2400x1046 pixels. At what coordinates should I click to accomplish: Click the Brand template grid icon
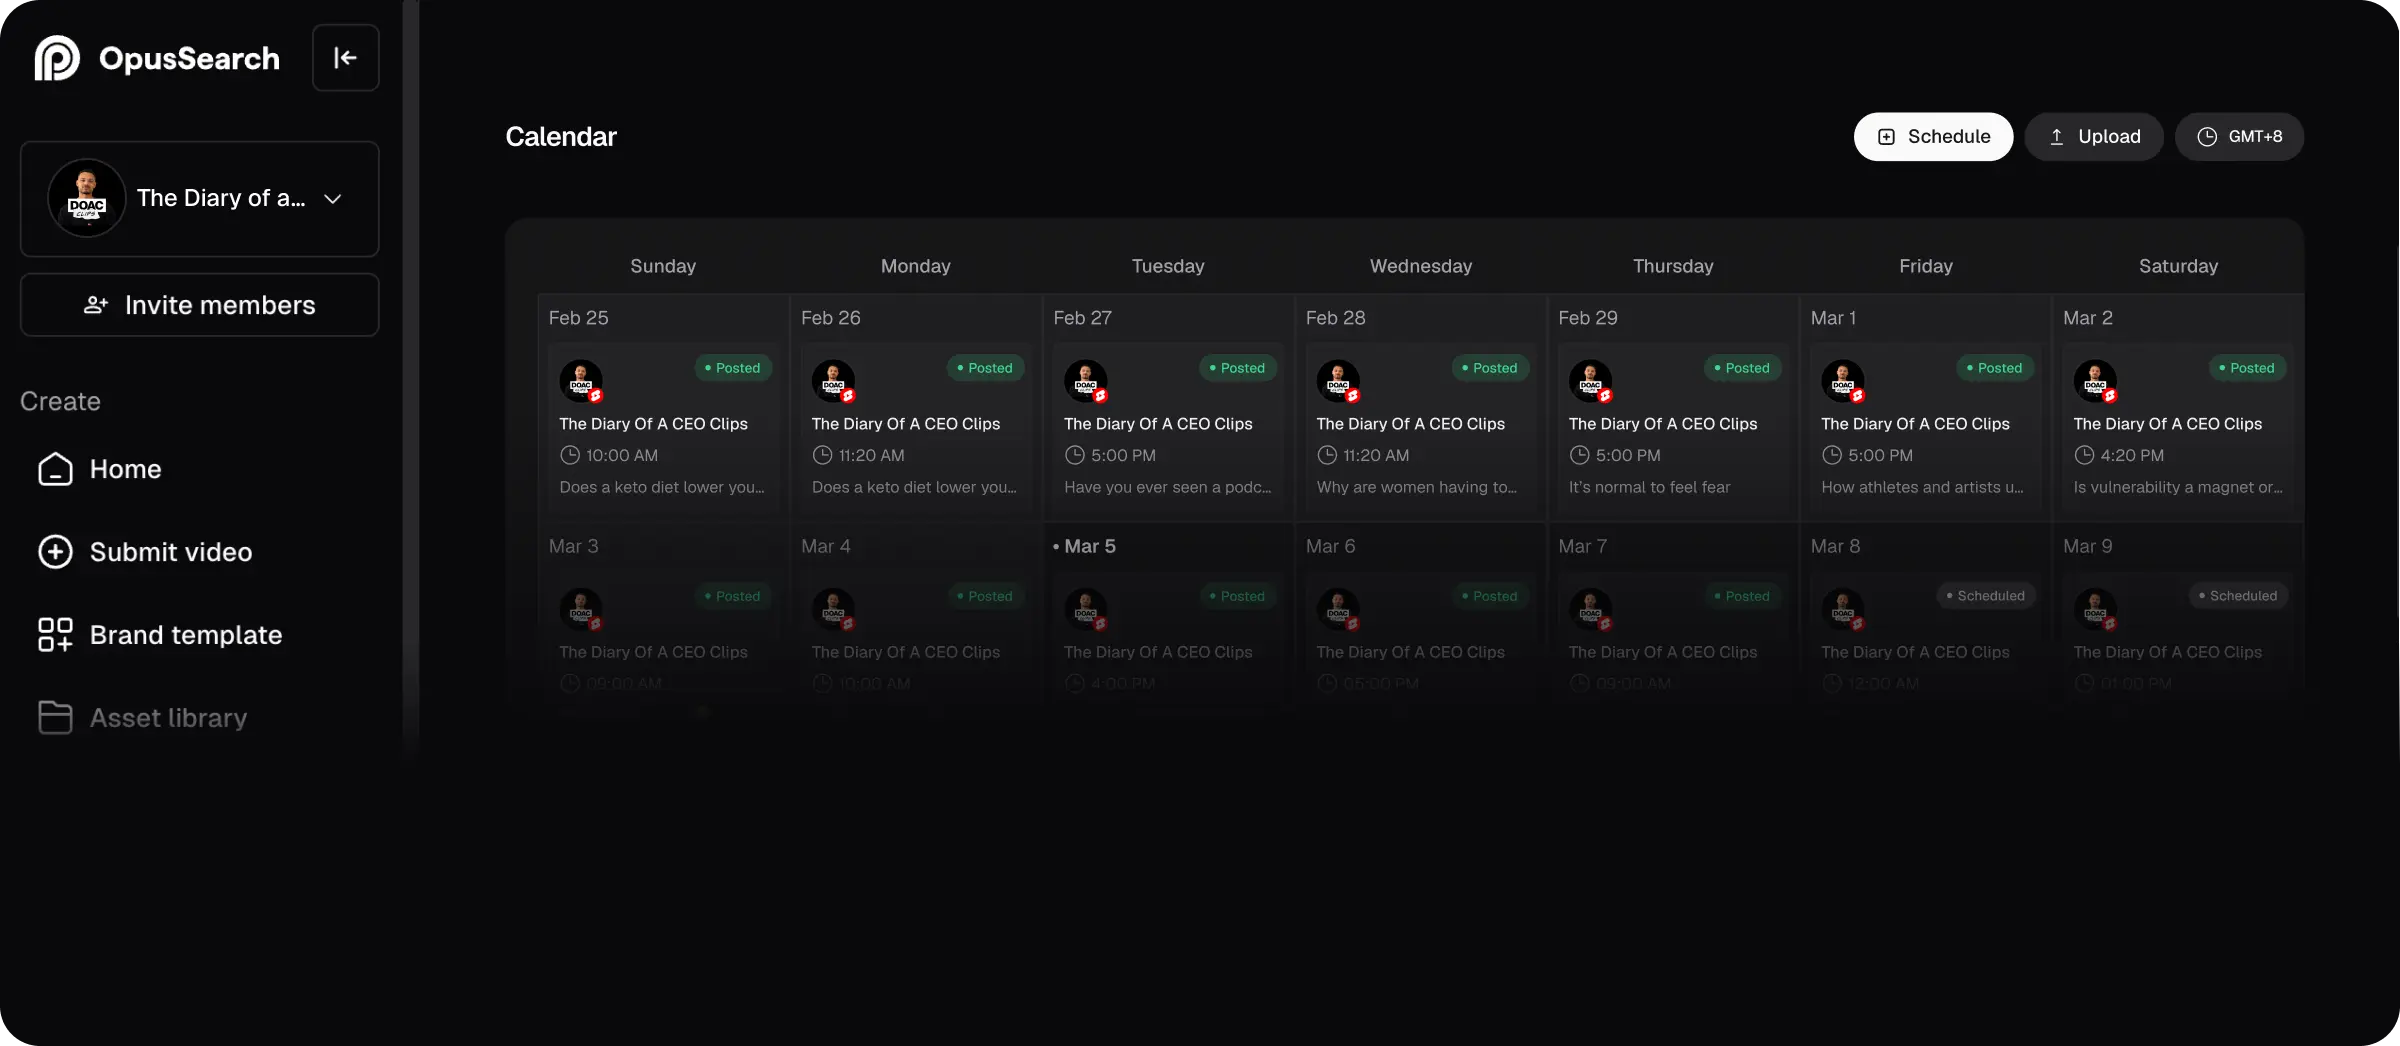tap(55, 634)
